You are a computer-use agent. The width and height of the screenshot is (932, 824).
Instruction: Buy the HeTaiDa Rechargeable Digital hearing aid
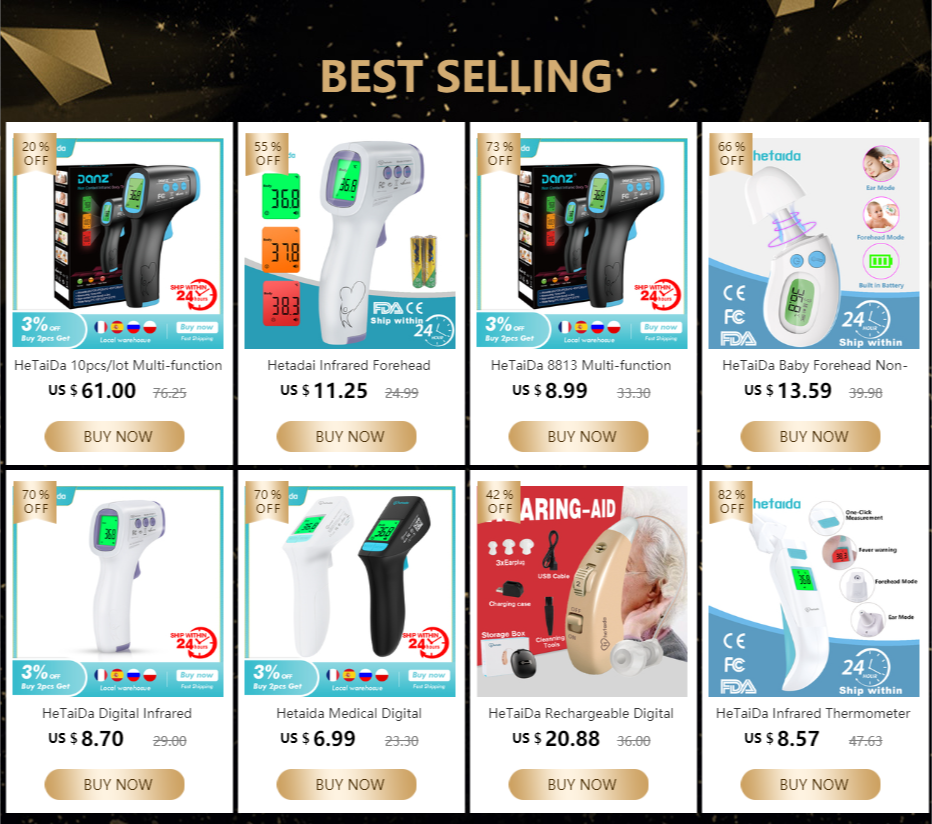coord(578,784)
